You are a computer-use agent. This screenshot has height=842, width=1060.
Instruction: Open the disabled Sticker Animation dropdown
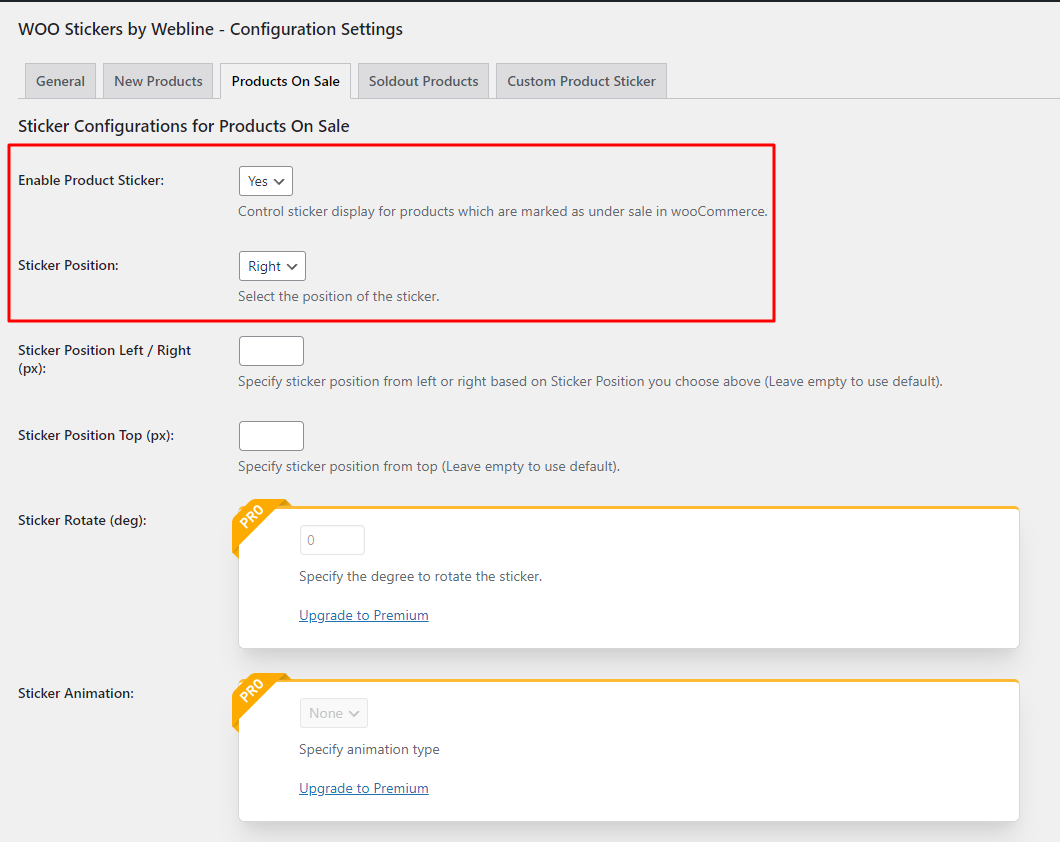point(334,713)
